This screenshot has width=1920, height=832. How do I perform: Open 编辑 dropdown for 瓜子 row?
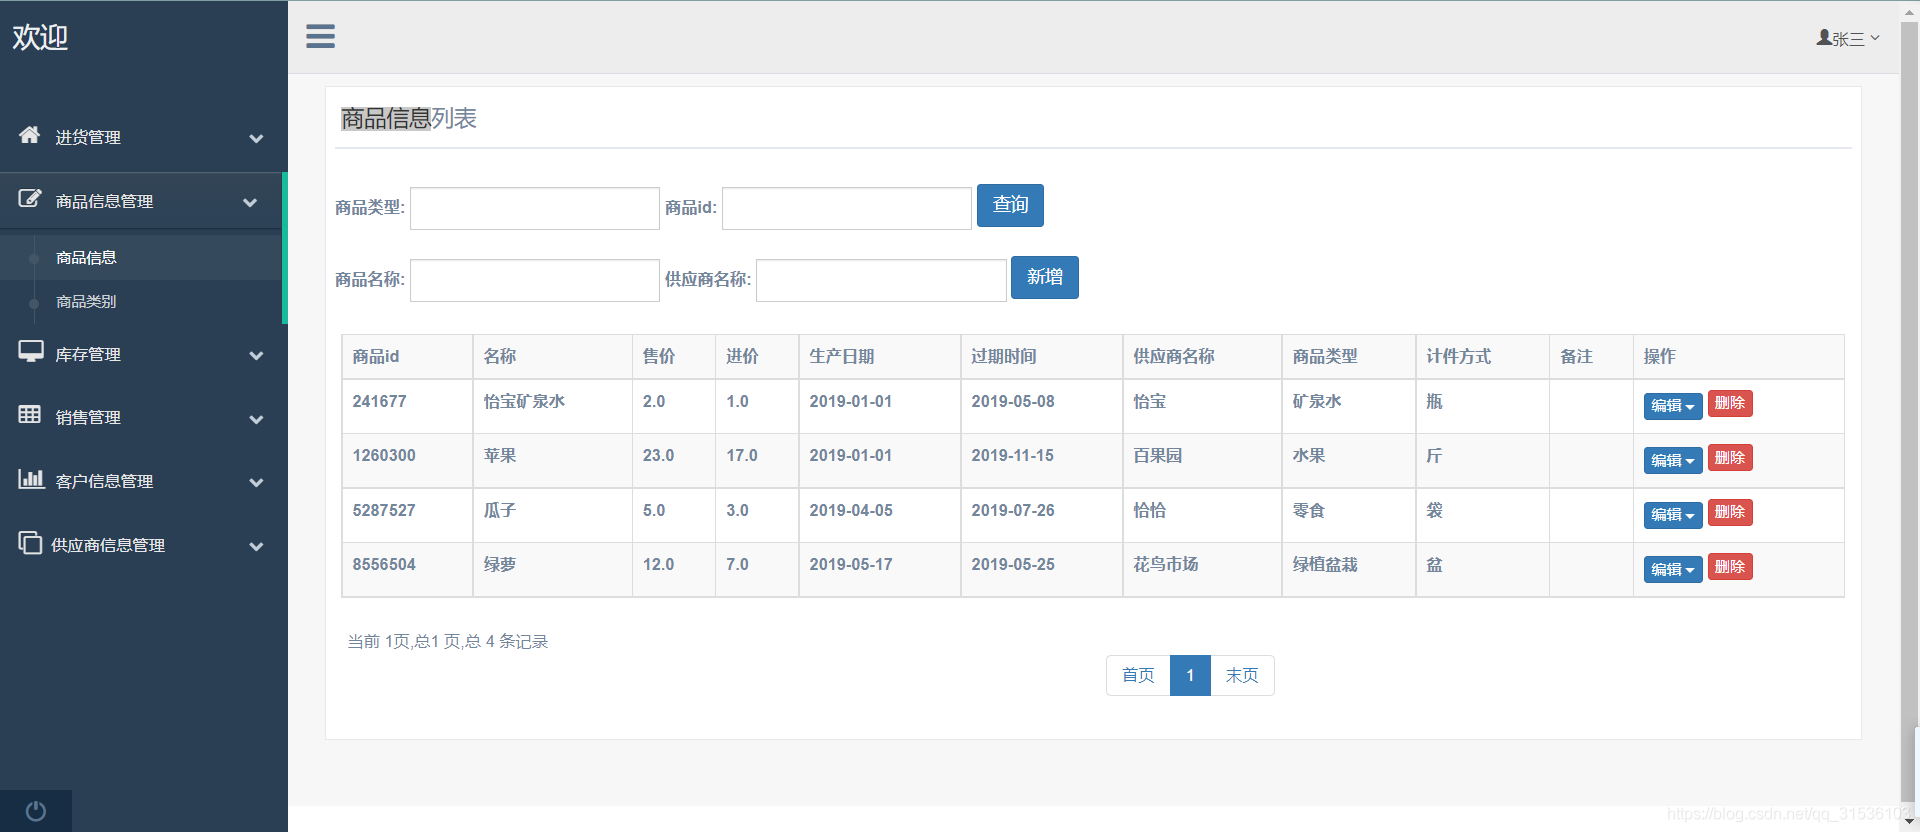(x=1672, y=515)
